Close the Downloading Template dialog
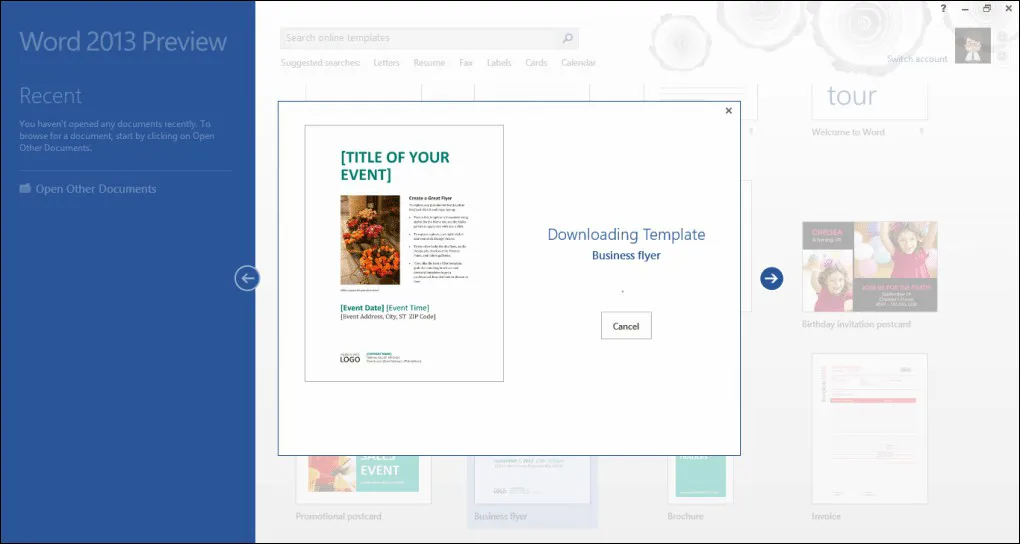 tap(728, 111)
